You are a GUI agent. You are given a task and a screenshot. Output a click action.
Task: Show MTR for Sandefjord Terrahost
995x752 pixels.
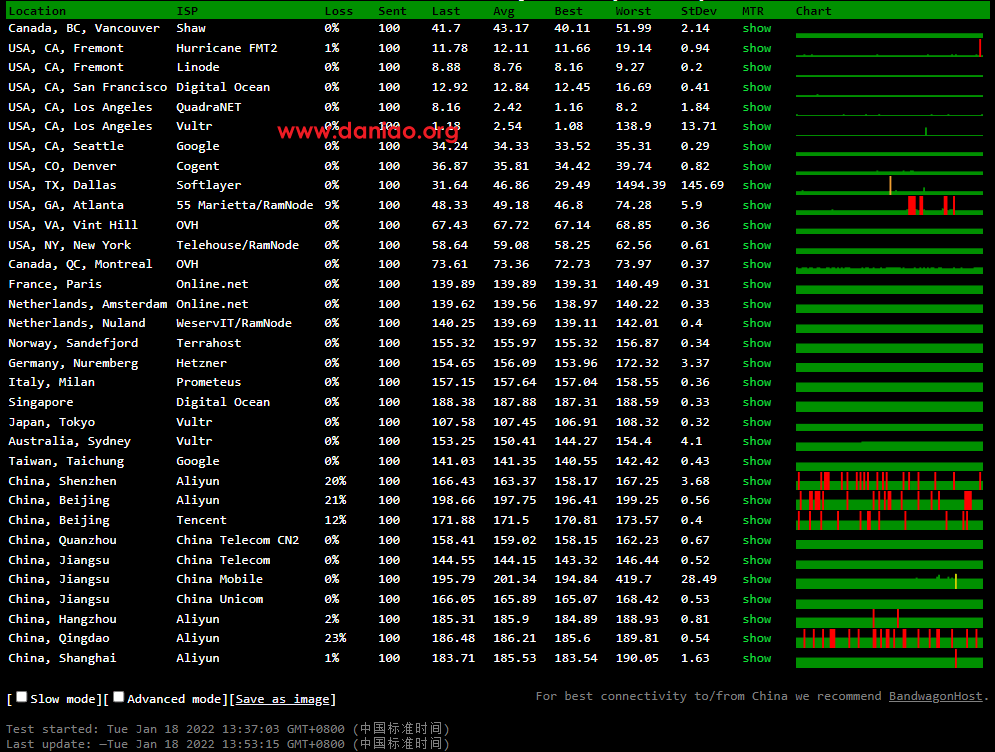click(x=757, y=343)
